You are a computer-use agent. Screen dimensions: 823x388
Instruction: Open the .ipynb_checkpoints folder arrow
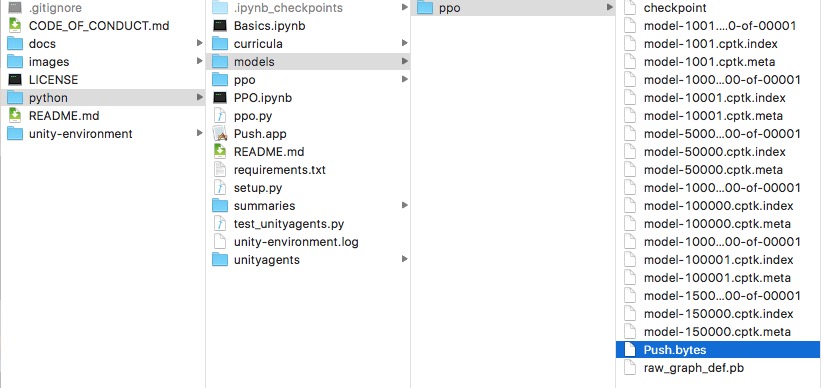coord(405,7)
